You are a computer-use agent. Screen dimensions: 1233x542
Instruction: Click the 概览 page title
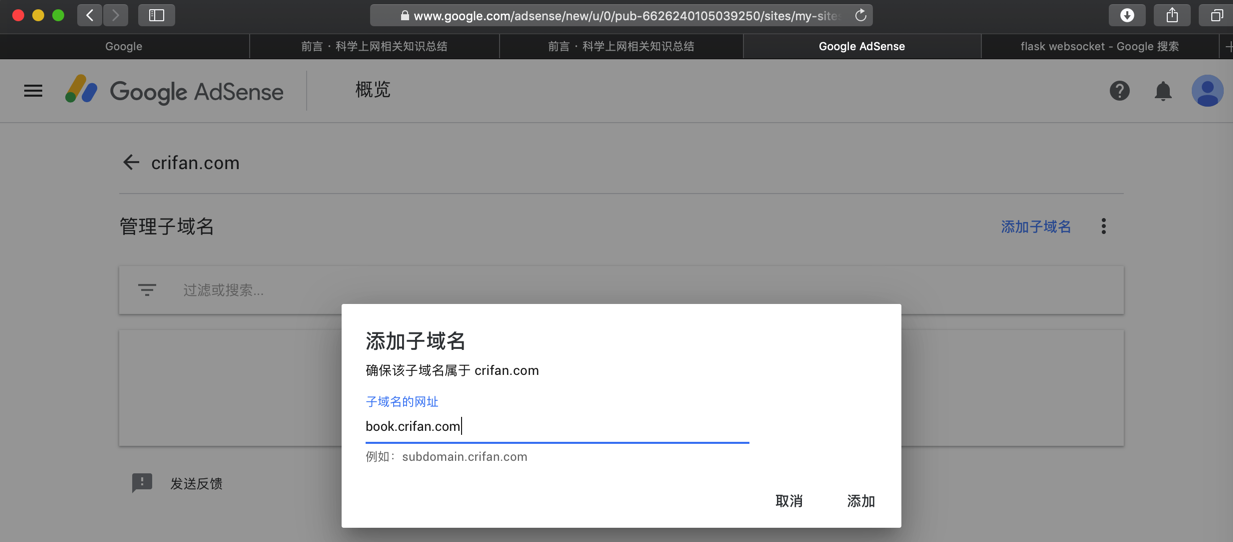pyautogui.click(x=373, y=90)
